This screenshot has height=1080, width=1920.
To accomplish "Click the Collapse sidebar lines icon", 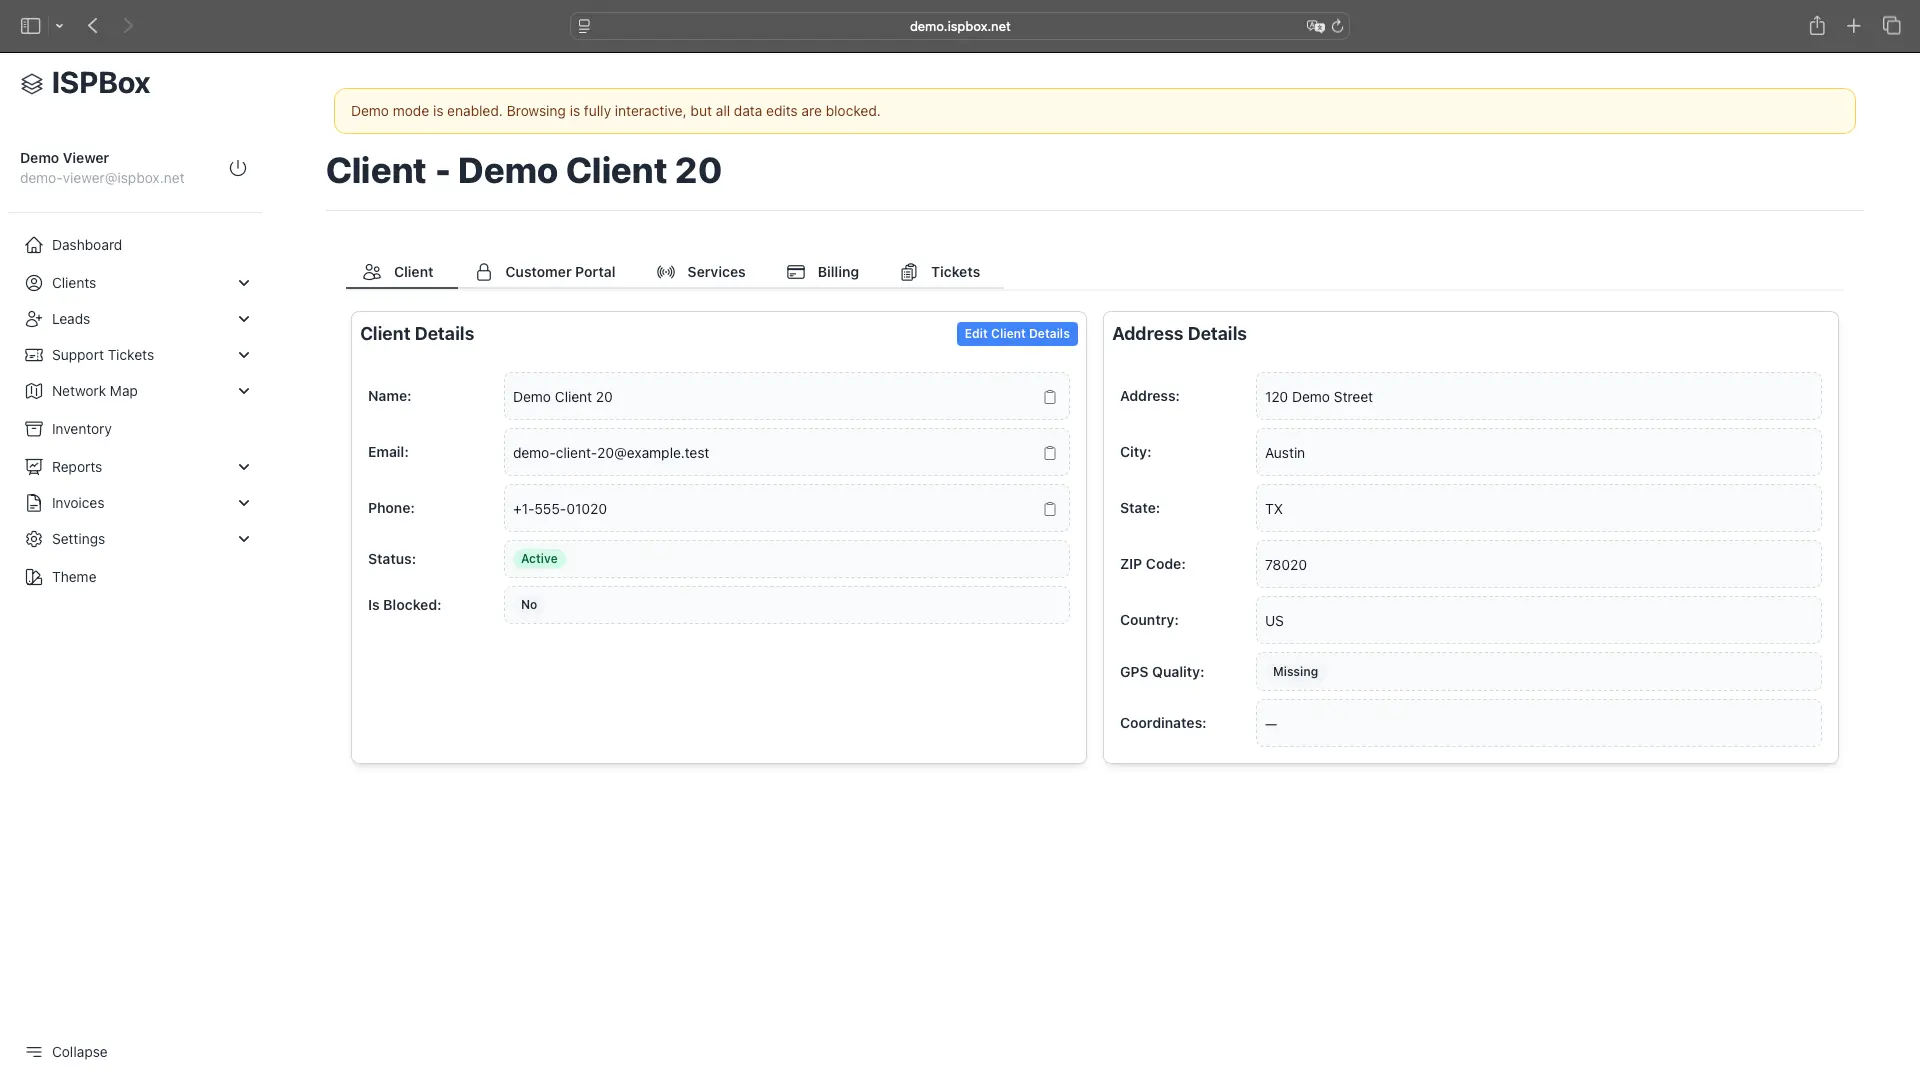I will pyautogui.click(x=34, y=1052).
